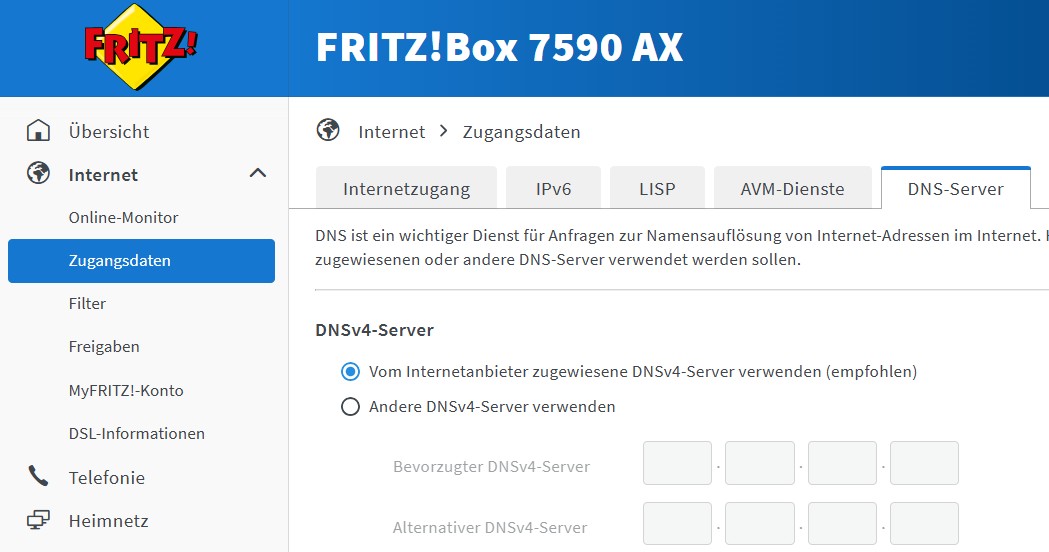Select Andere DNSv4-Server verwenden radio button
The width and height of the screenshot is (1049, 552).
click(x=351, y=406)
